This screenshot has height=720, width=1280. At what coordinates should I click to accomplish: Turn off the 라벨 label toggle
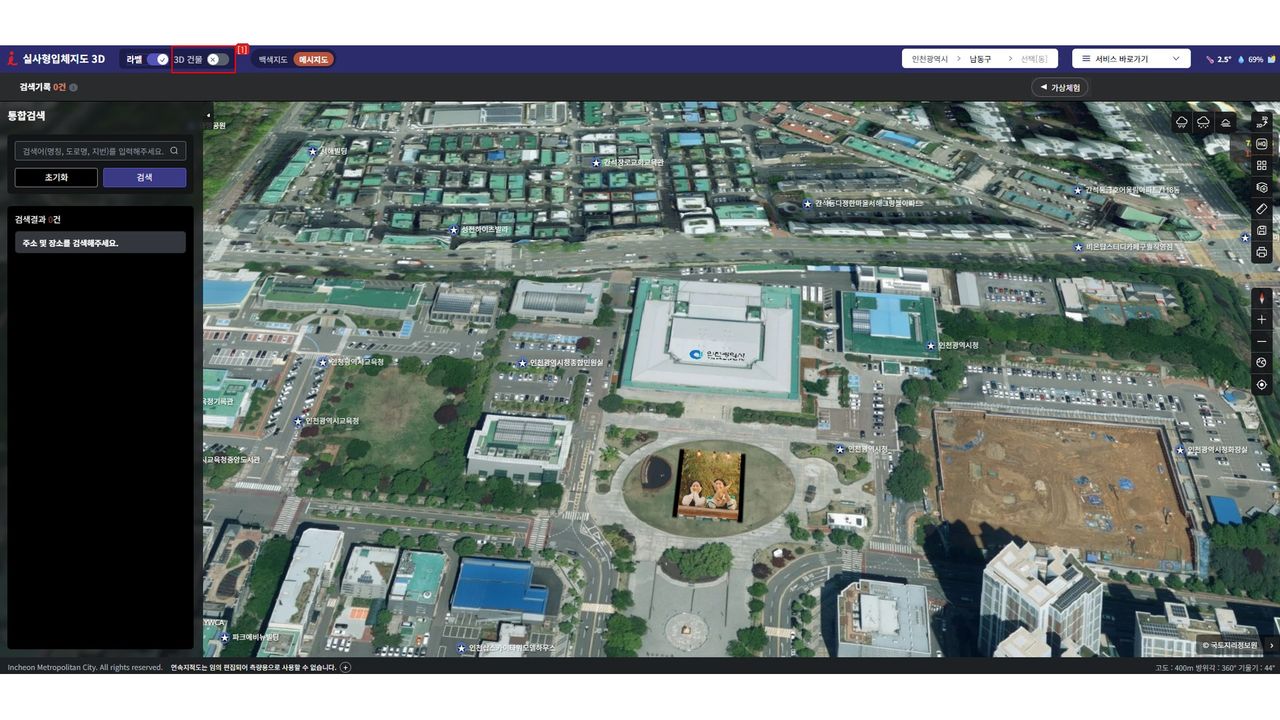(157, 60)
